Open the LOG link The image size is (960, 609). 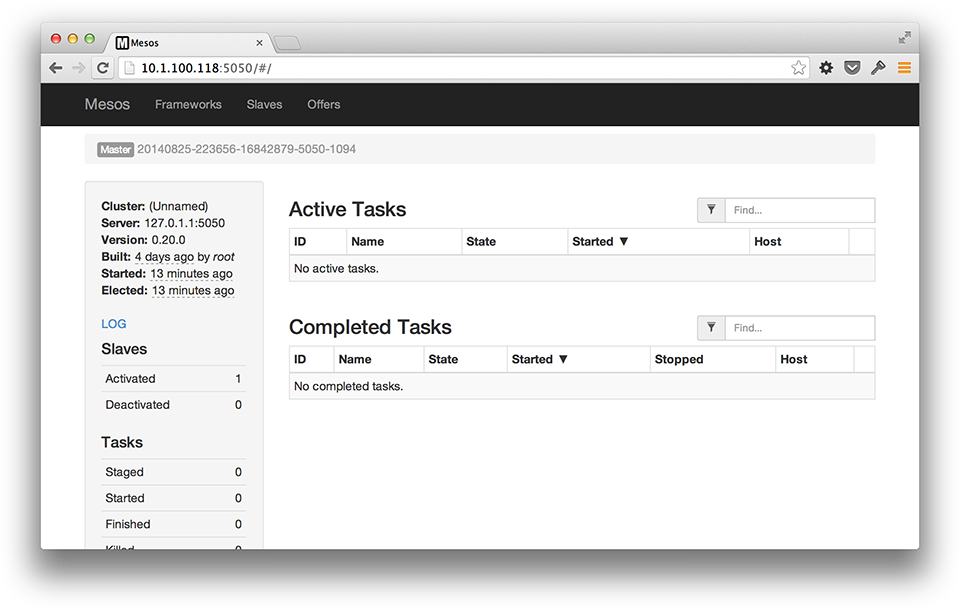point(114,324)
